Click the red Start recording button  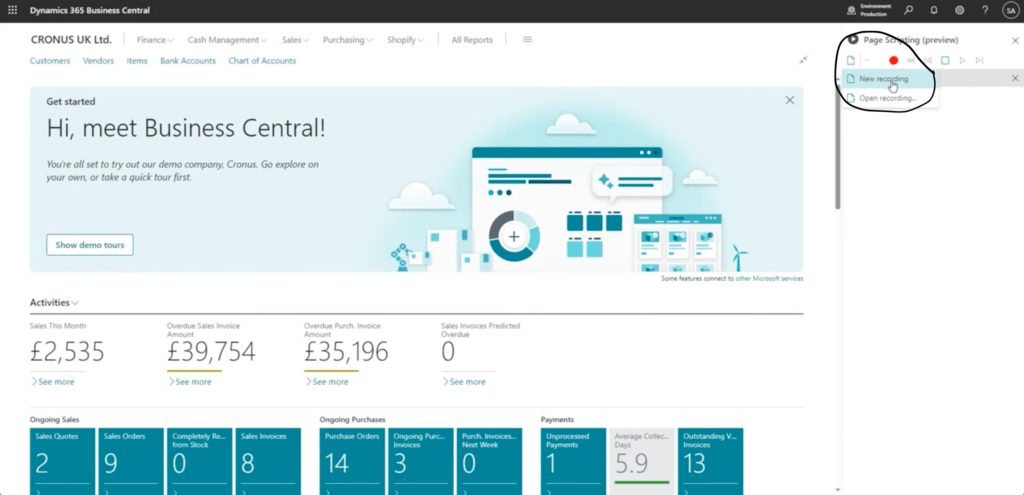[x=894, y=61]
